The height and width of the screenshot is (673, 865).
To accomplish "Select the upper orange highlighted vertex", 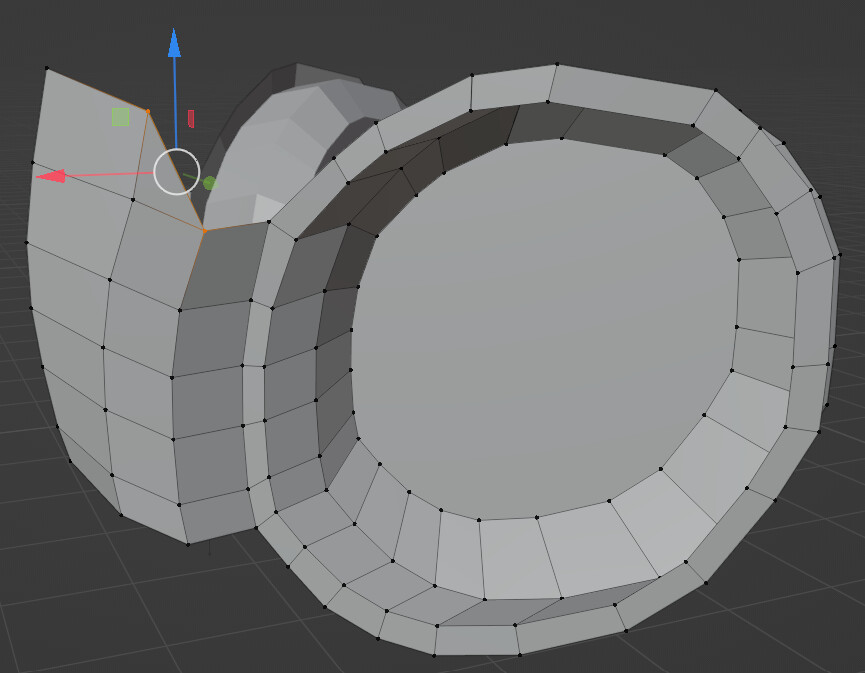I will click(148, 111).
